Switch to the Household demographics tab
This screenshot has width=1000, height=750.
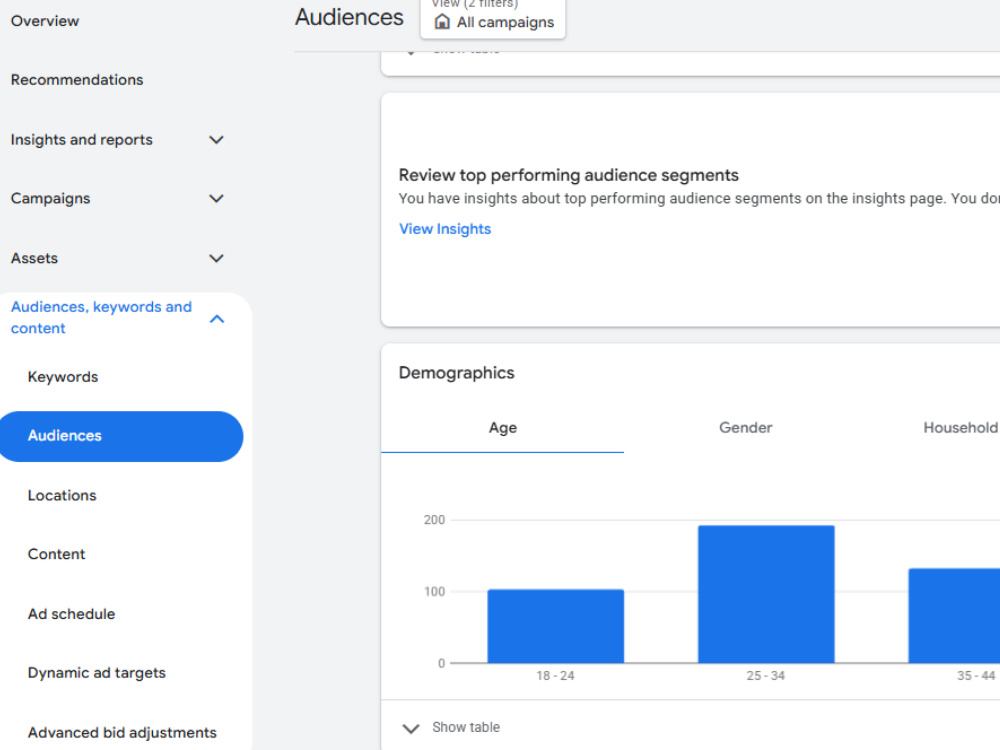[960, 428]
